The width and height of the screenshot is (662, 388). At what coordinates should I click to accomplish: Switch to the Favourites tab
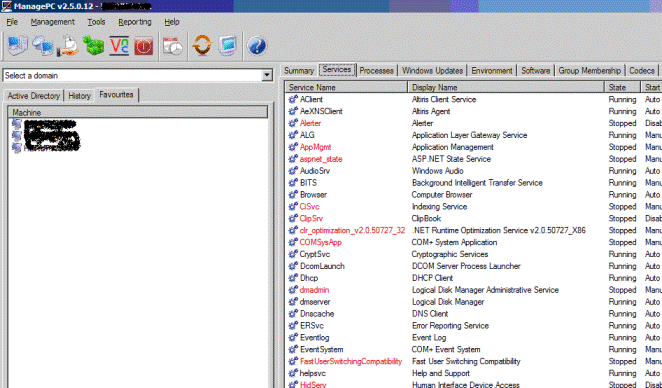(x=117, y=95)
